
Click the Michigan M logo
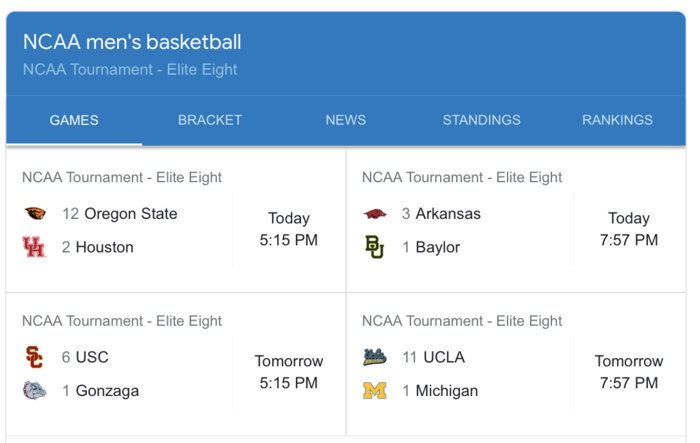point(375,391)
